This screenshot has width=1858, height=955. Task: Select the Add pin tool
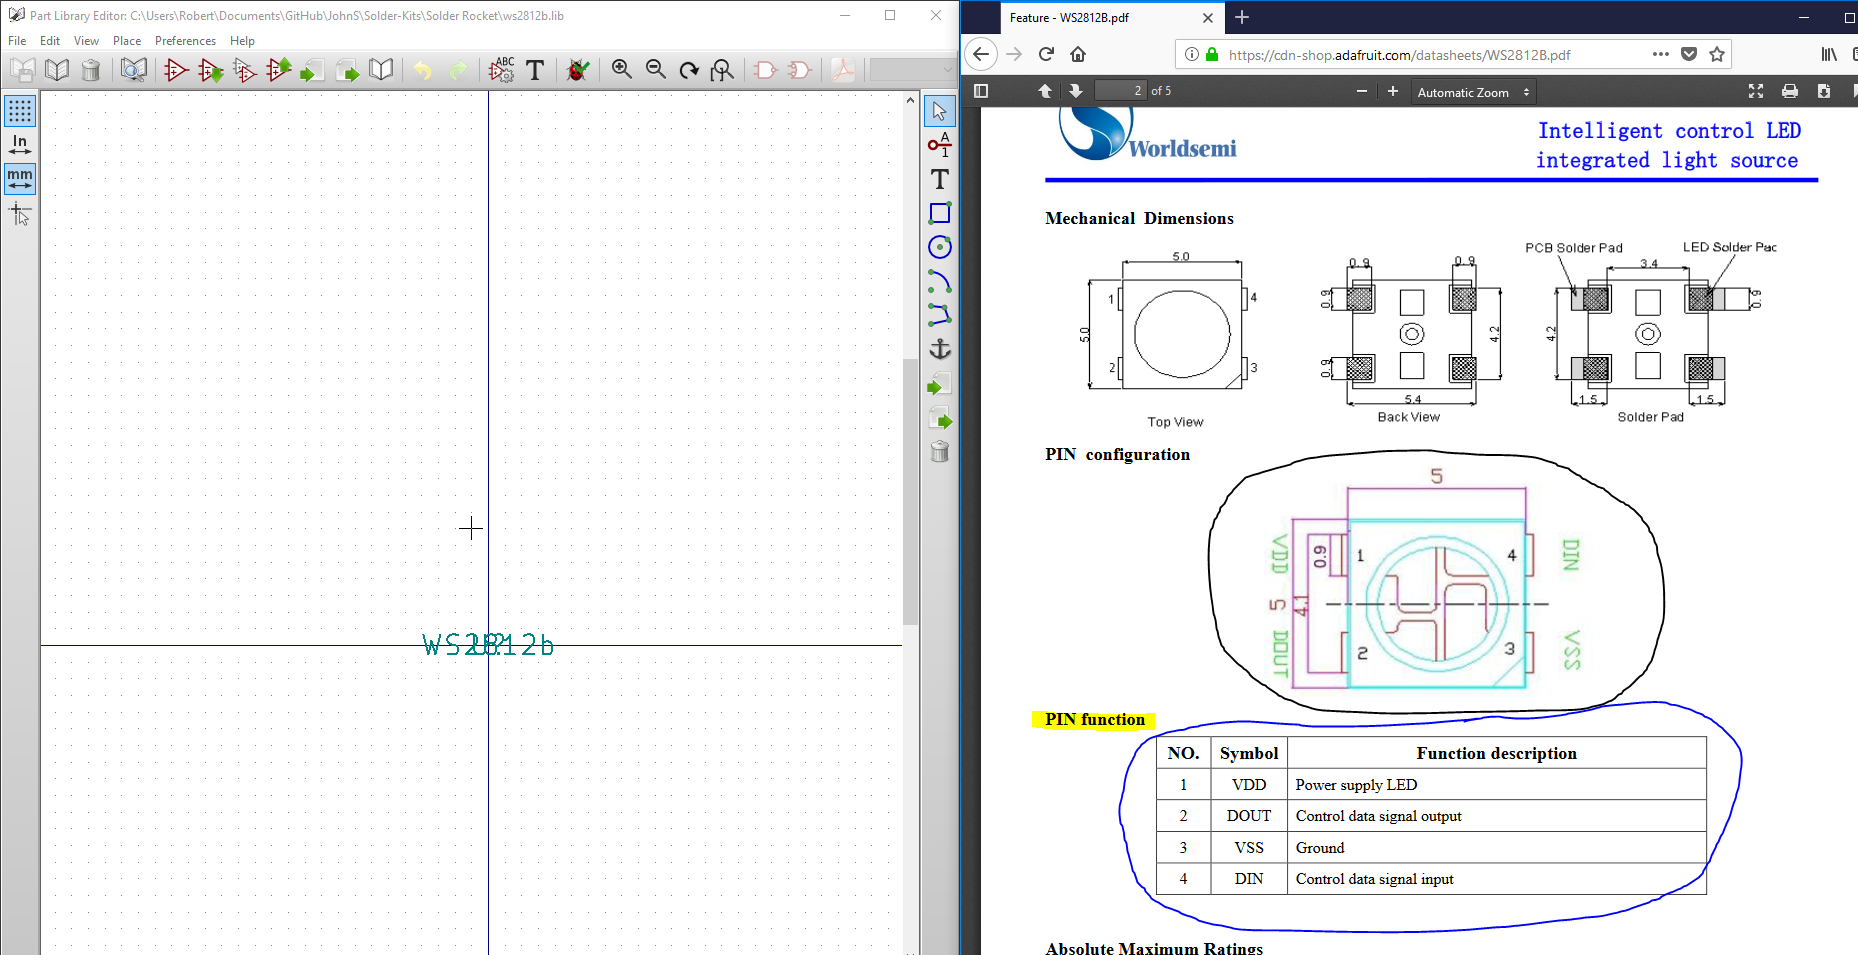coord(939,145)
